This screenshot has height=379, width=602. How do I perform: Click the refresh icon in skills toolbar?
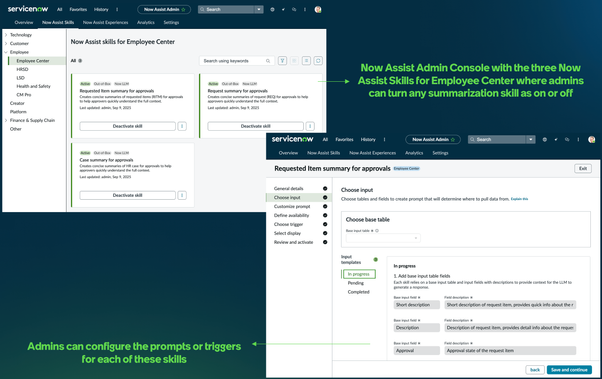pos(318,61)
